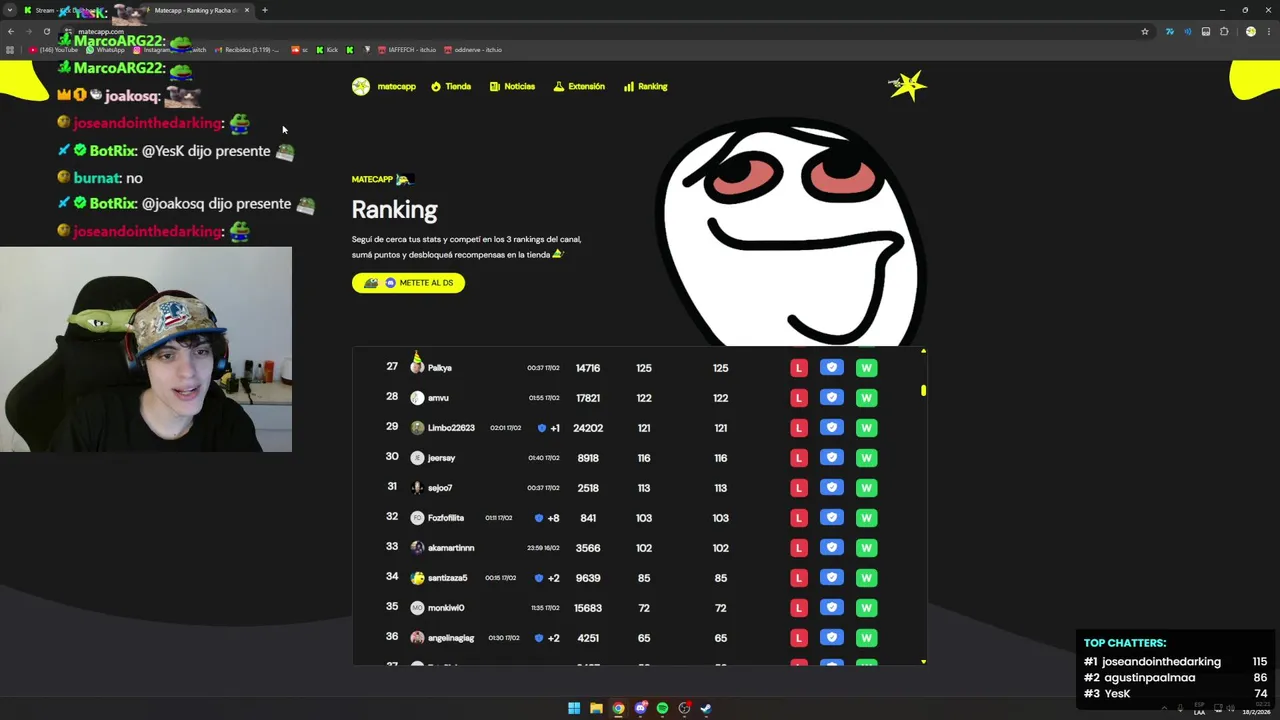The image size is (1280, 720).
Task: Click score 24202 in Limbo22623 row
Action: tap(588, 428)
